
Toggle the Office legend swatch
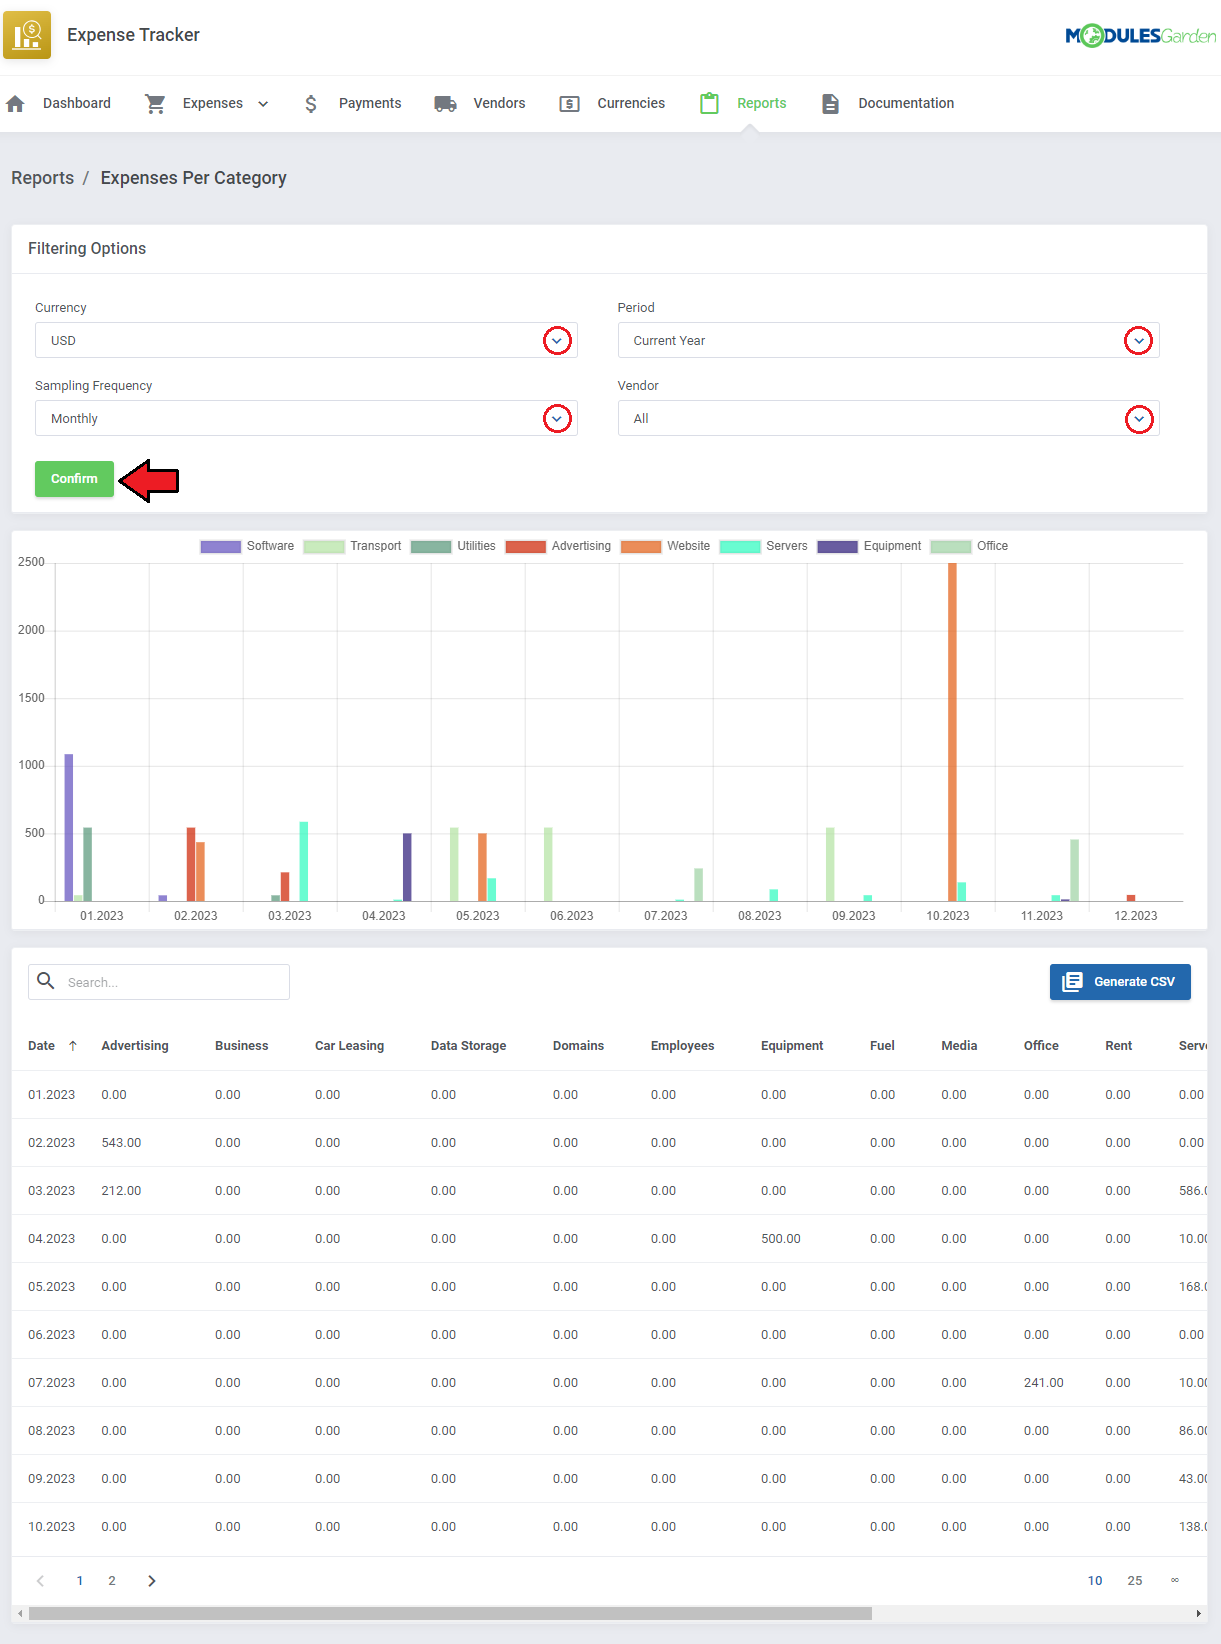coord(951,546)
